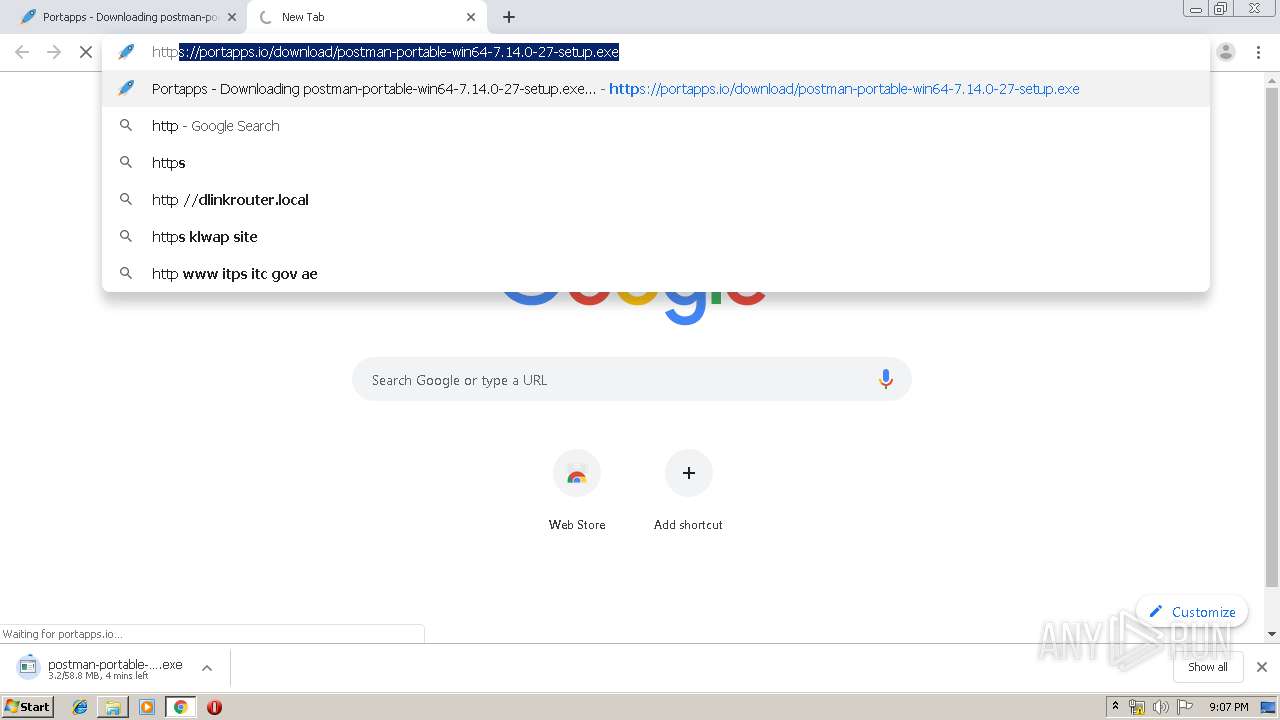Open the network tray icon
The width and height of the screenshot is (1280, 720).
1137,707
